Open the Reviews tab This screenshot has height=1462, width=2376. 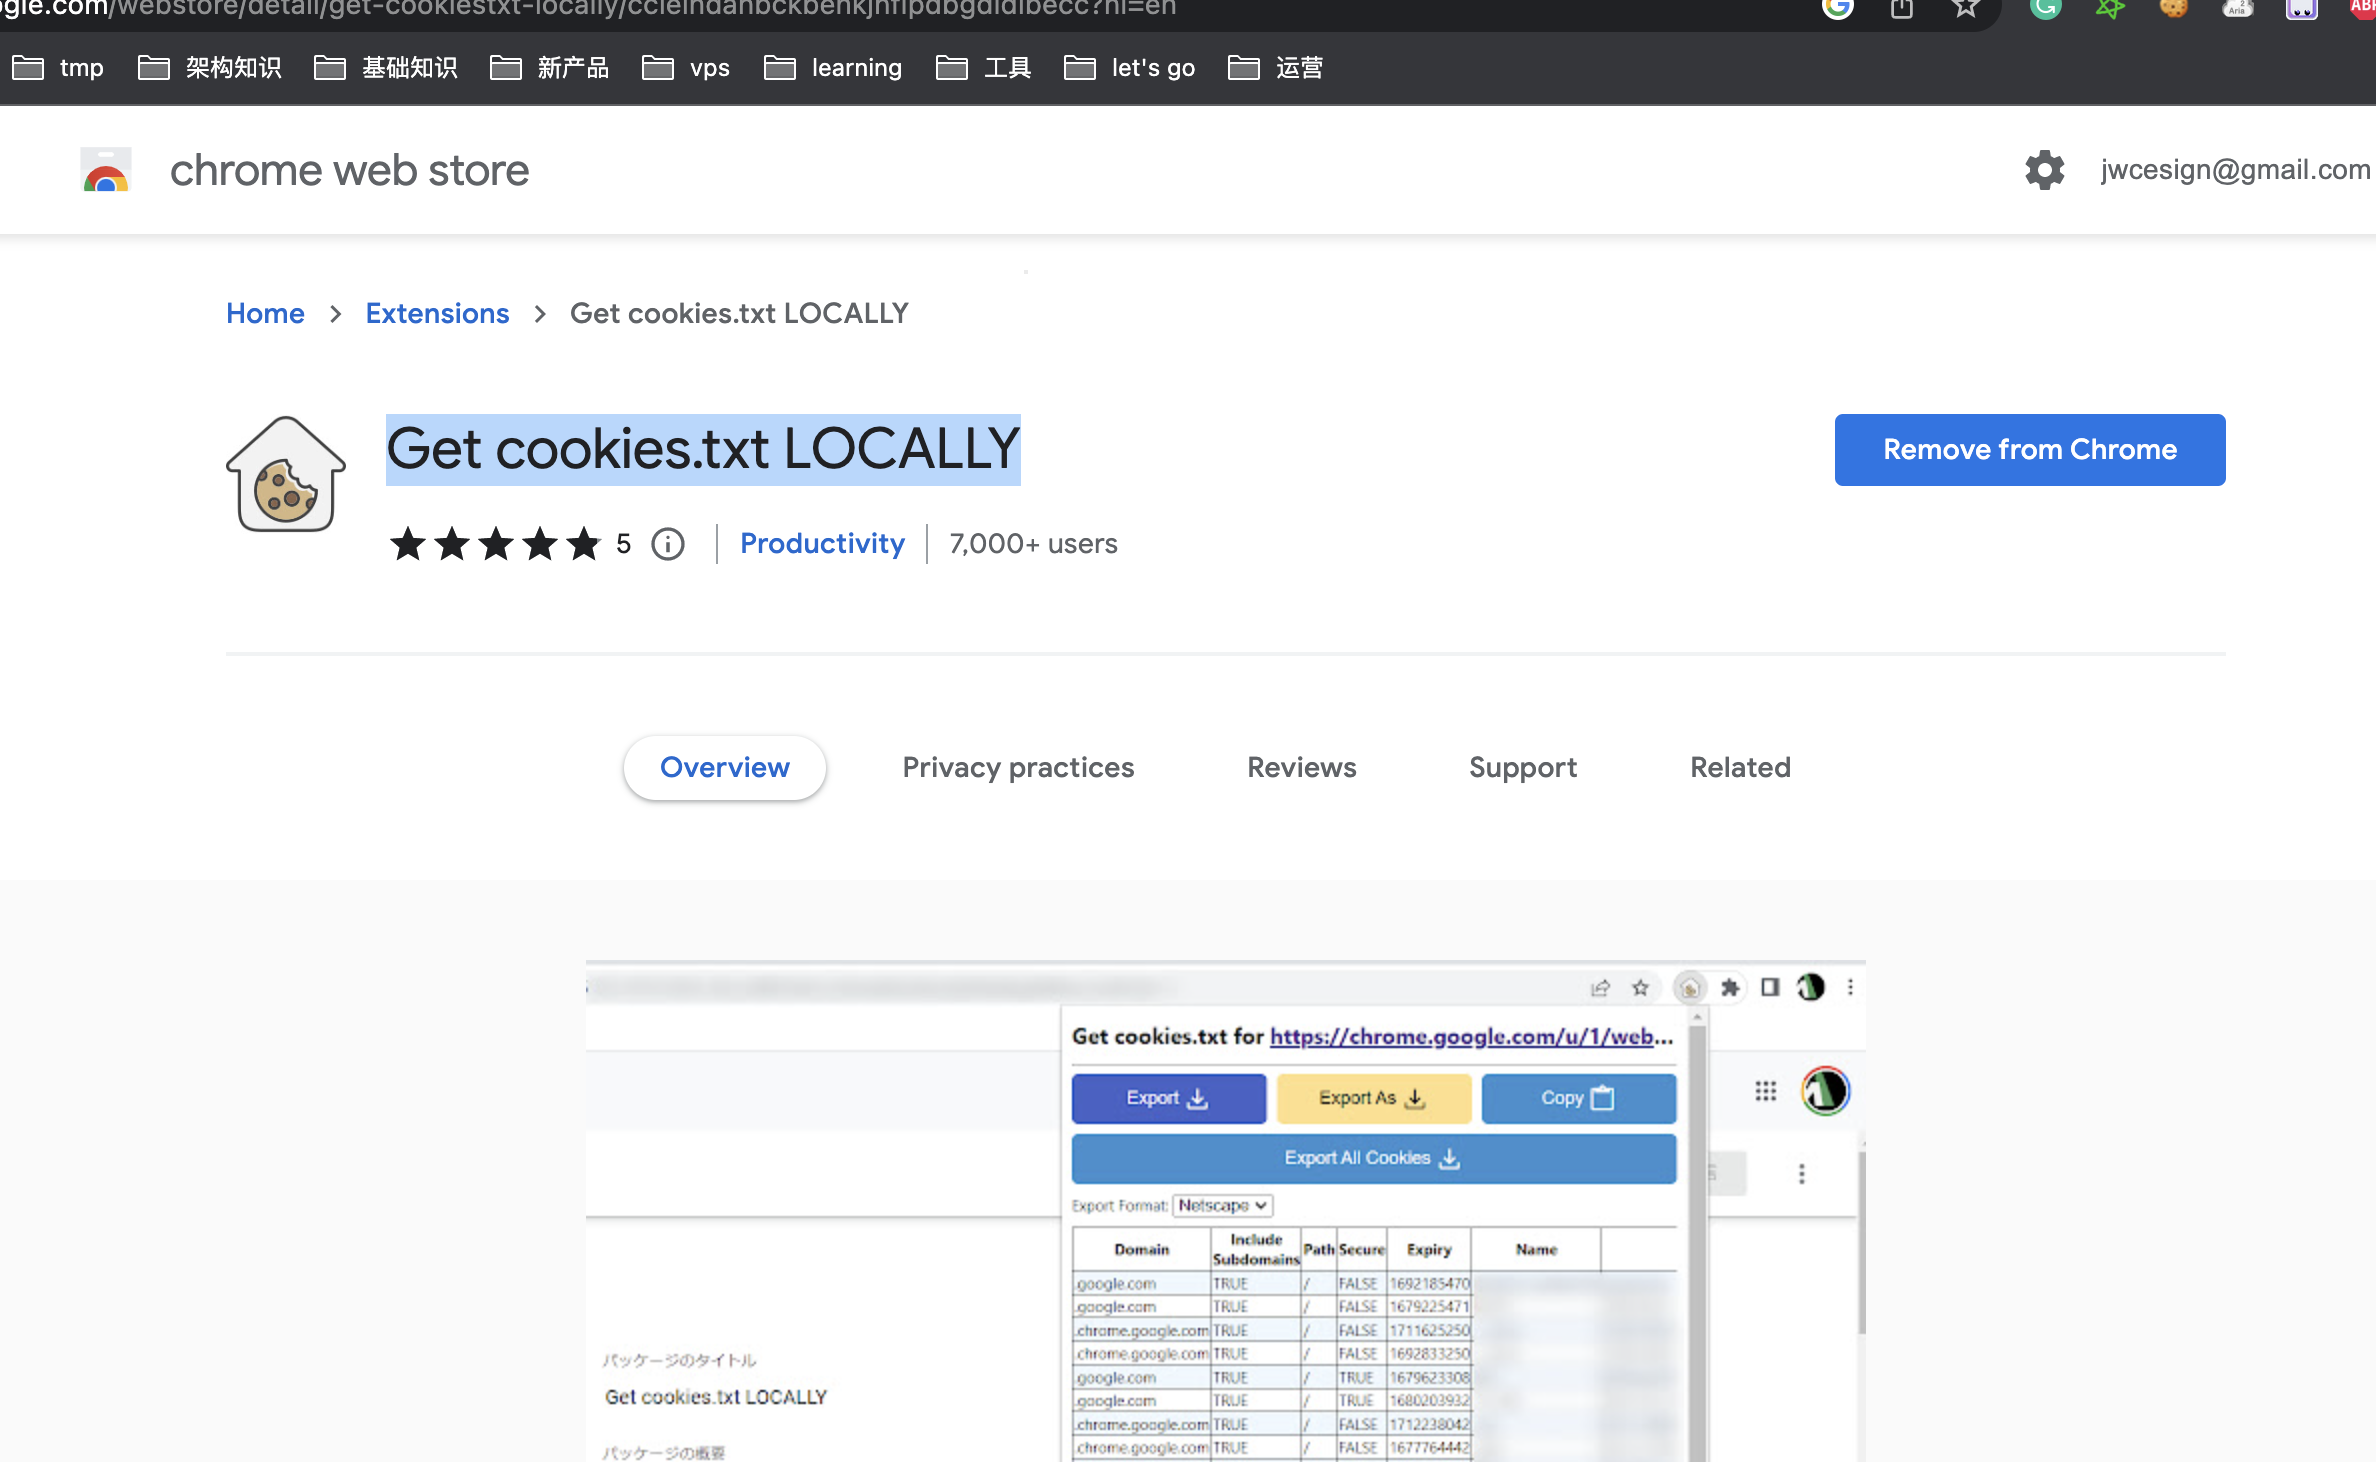[x=1302, y=767]
